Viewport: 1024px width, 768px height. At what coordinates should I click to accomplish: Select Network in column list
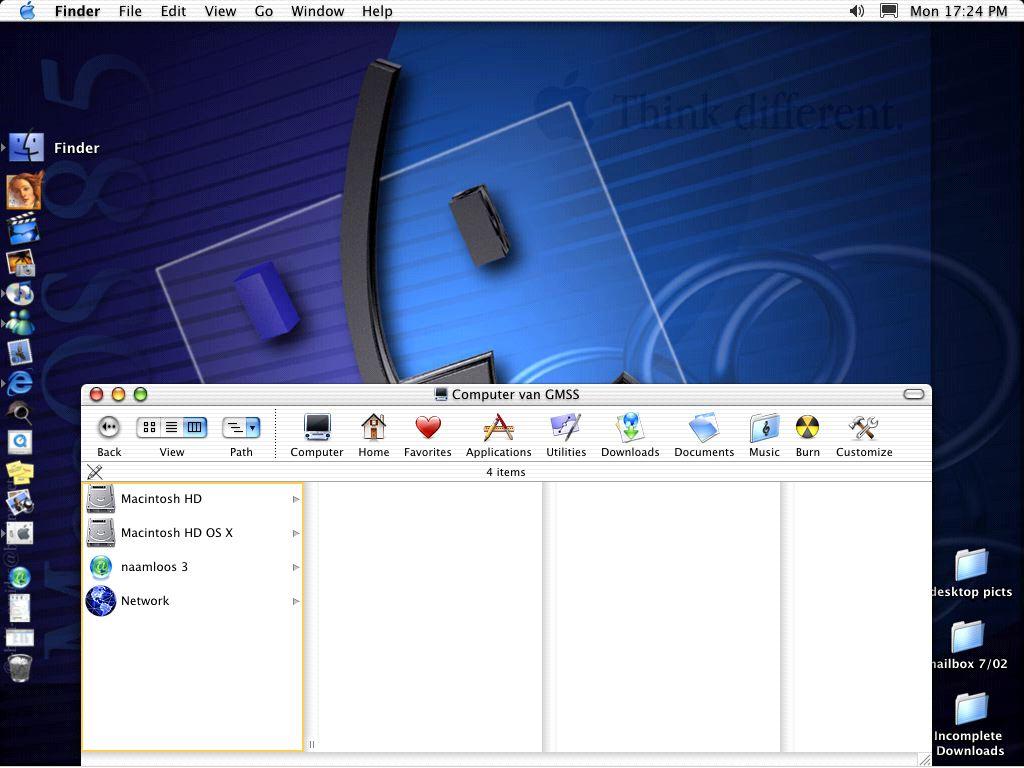pos(192,601)
